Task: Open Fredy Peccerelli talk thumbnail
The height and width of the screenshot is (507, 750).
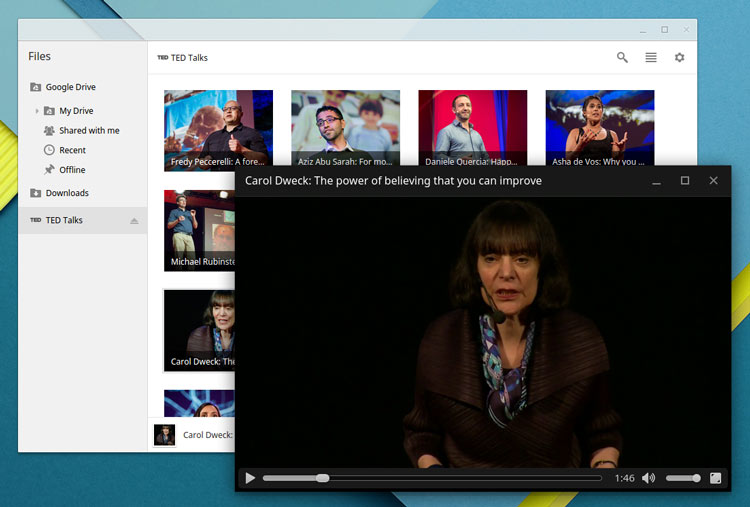Action: click(218, 130)
